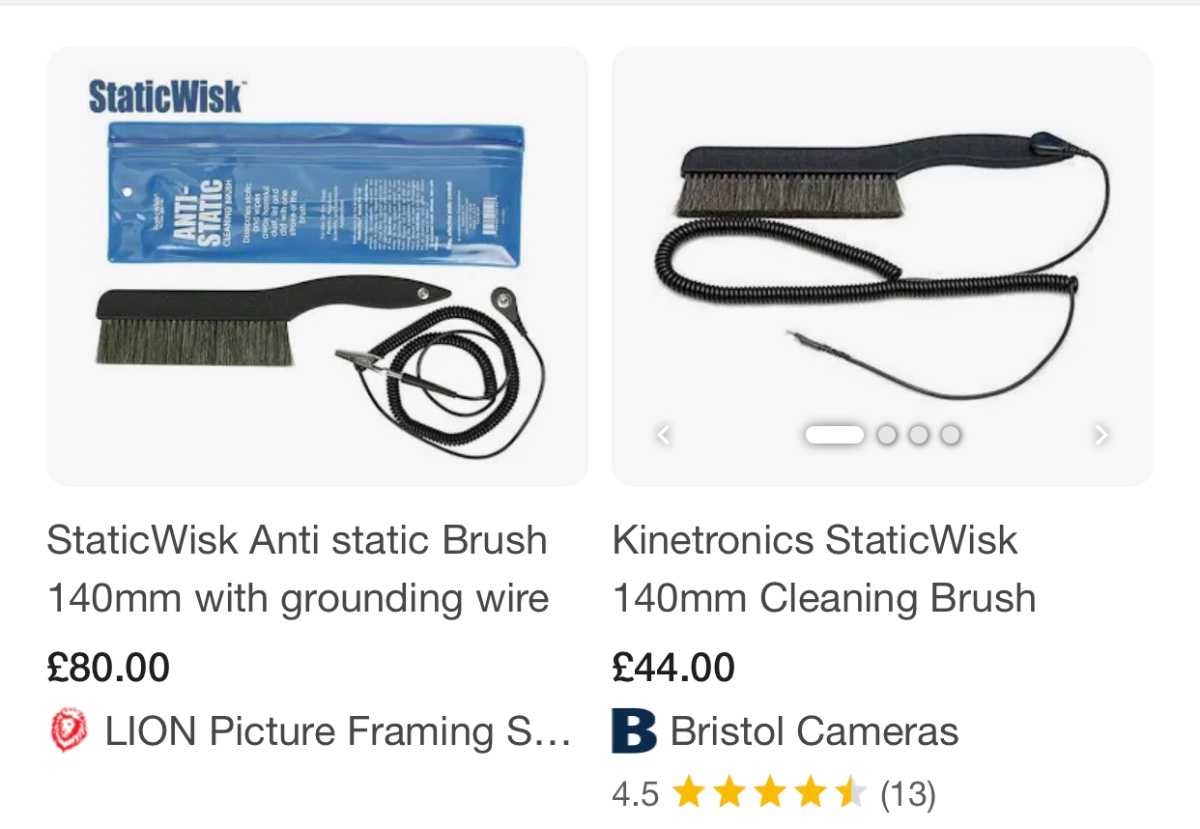Click the StaticWisk brand logo in image
Viewport: 1200px width, 829px height.
(x=165, y=97)
